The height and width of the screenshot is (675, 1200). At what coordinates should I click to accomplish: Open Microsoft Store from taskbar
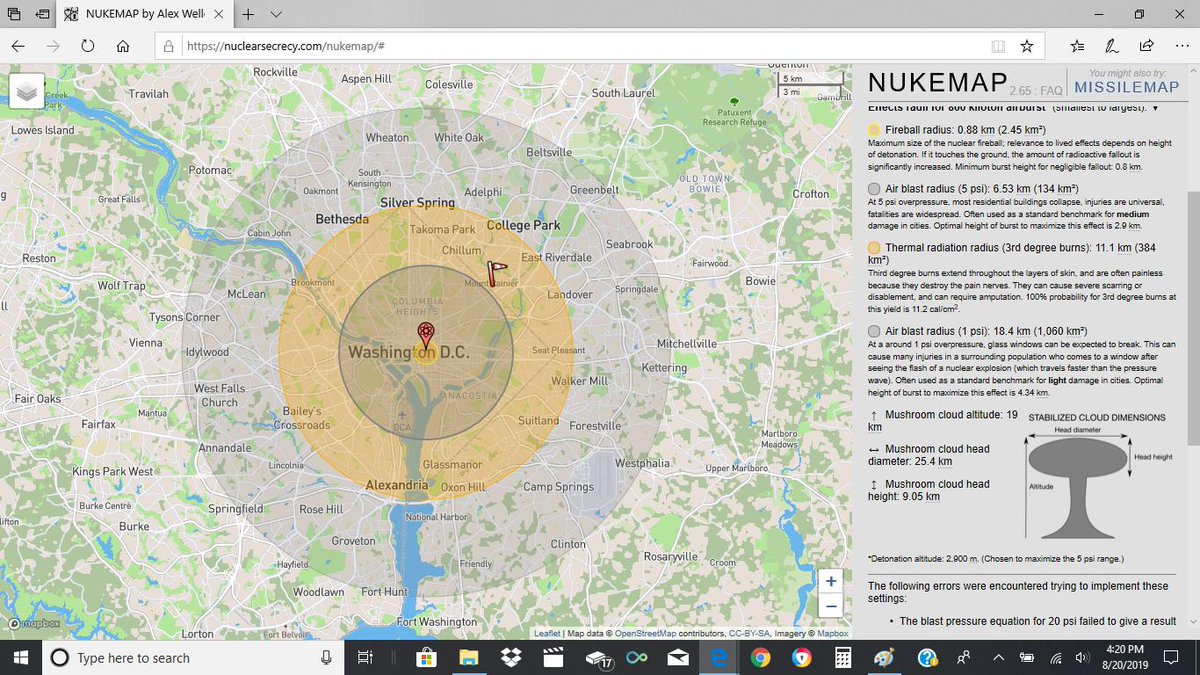coord(427,658)
